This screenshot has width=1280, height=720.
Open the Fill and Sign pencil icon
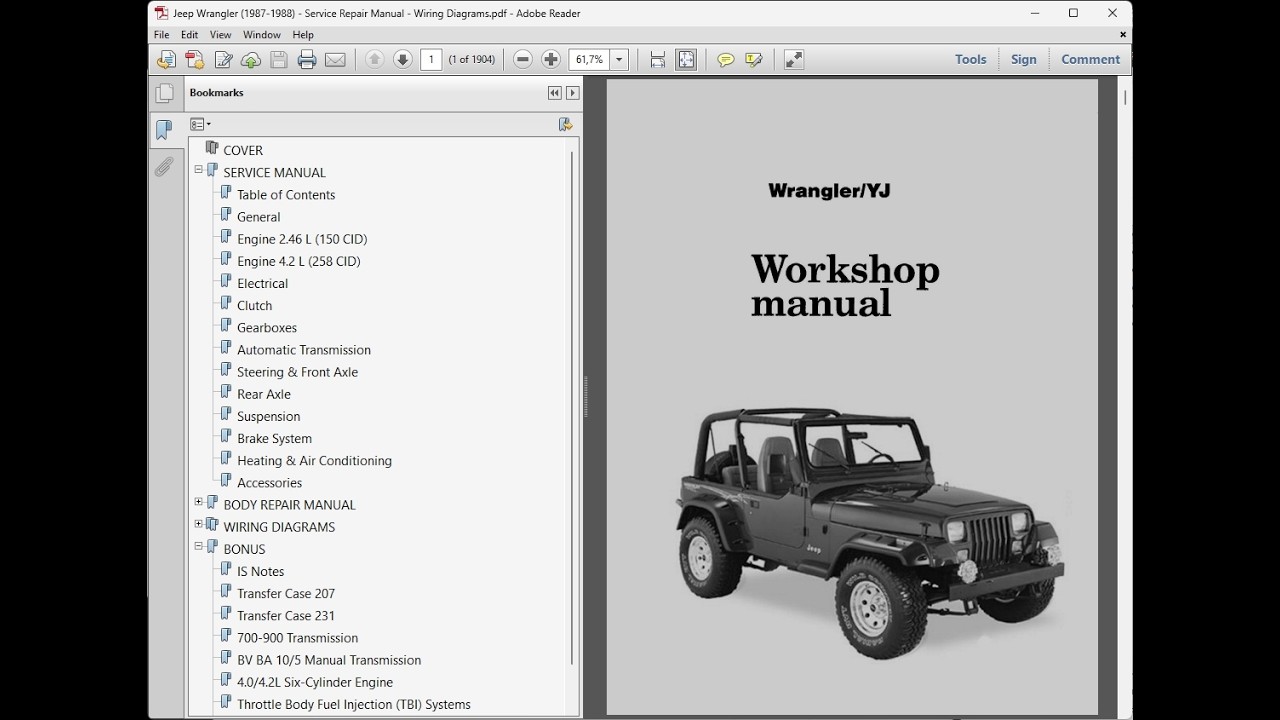223,60
